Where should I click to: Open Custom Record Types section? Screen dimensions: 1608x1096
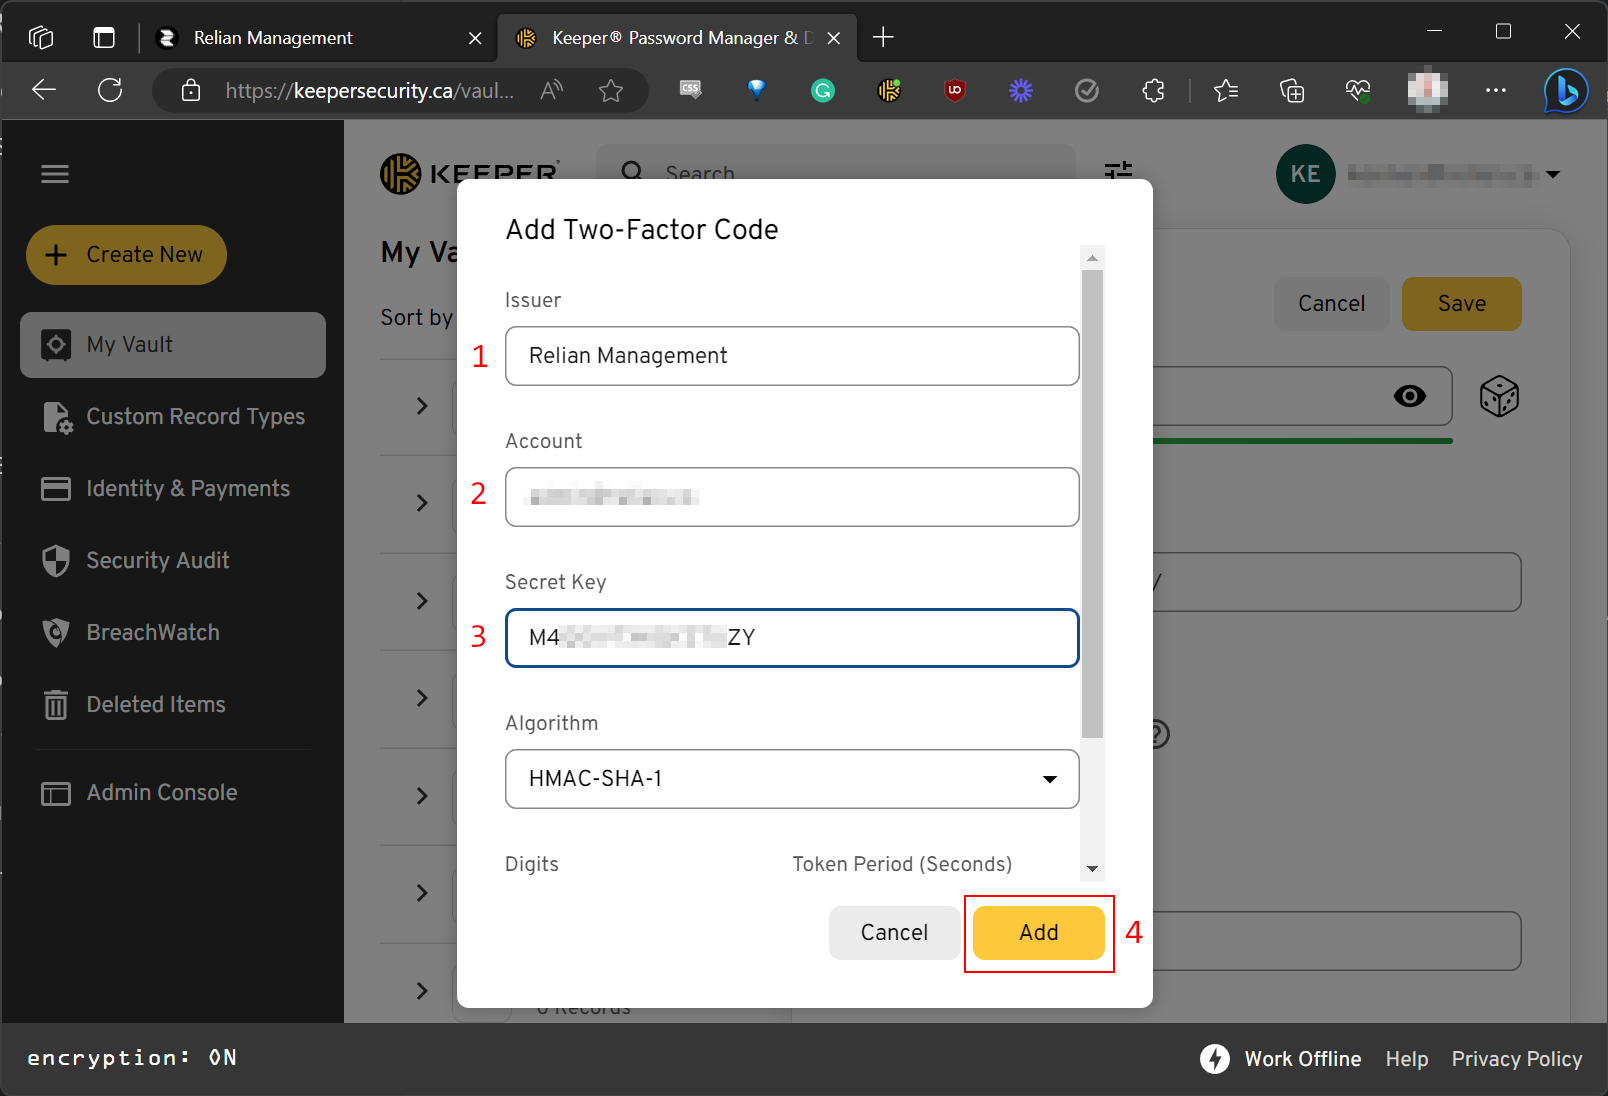point(173,417)
